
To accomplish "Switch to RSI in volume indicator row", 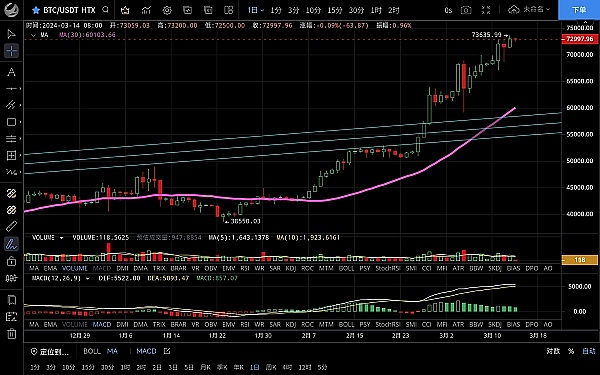I will [x=245, y=268].
